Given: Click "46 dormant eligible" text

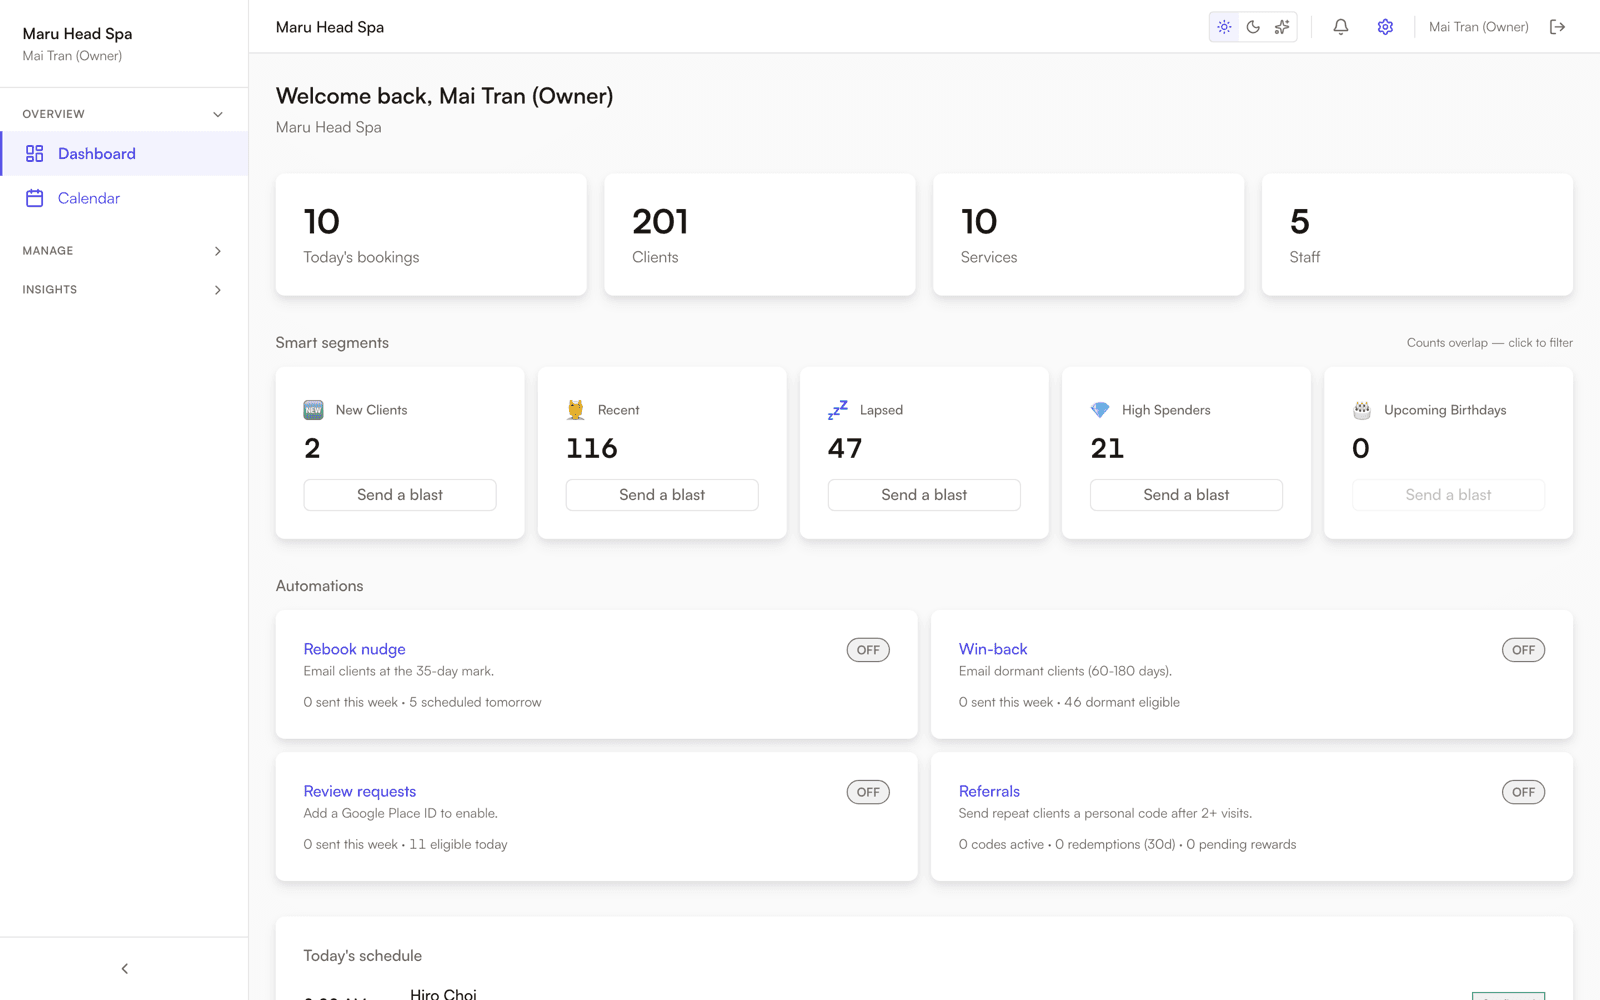Looking at the screenshot, I should pos(1122,702).
